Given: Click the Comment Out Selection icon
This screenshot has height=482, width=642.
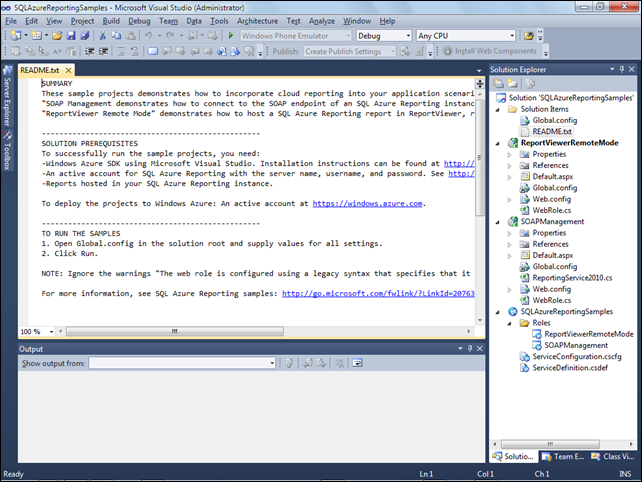Looking at the screenshot, I should [x=121, y=51].
